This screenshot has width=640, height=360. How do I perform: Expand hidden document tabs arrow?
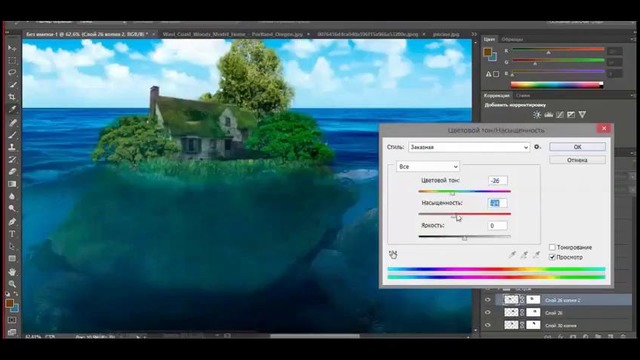click(474, 34)
